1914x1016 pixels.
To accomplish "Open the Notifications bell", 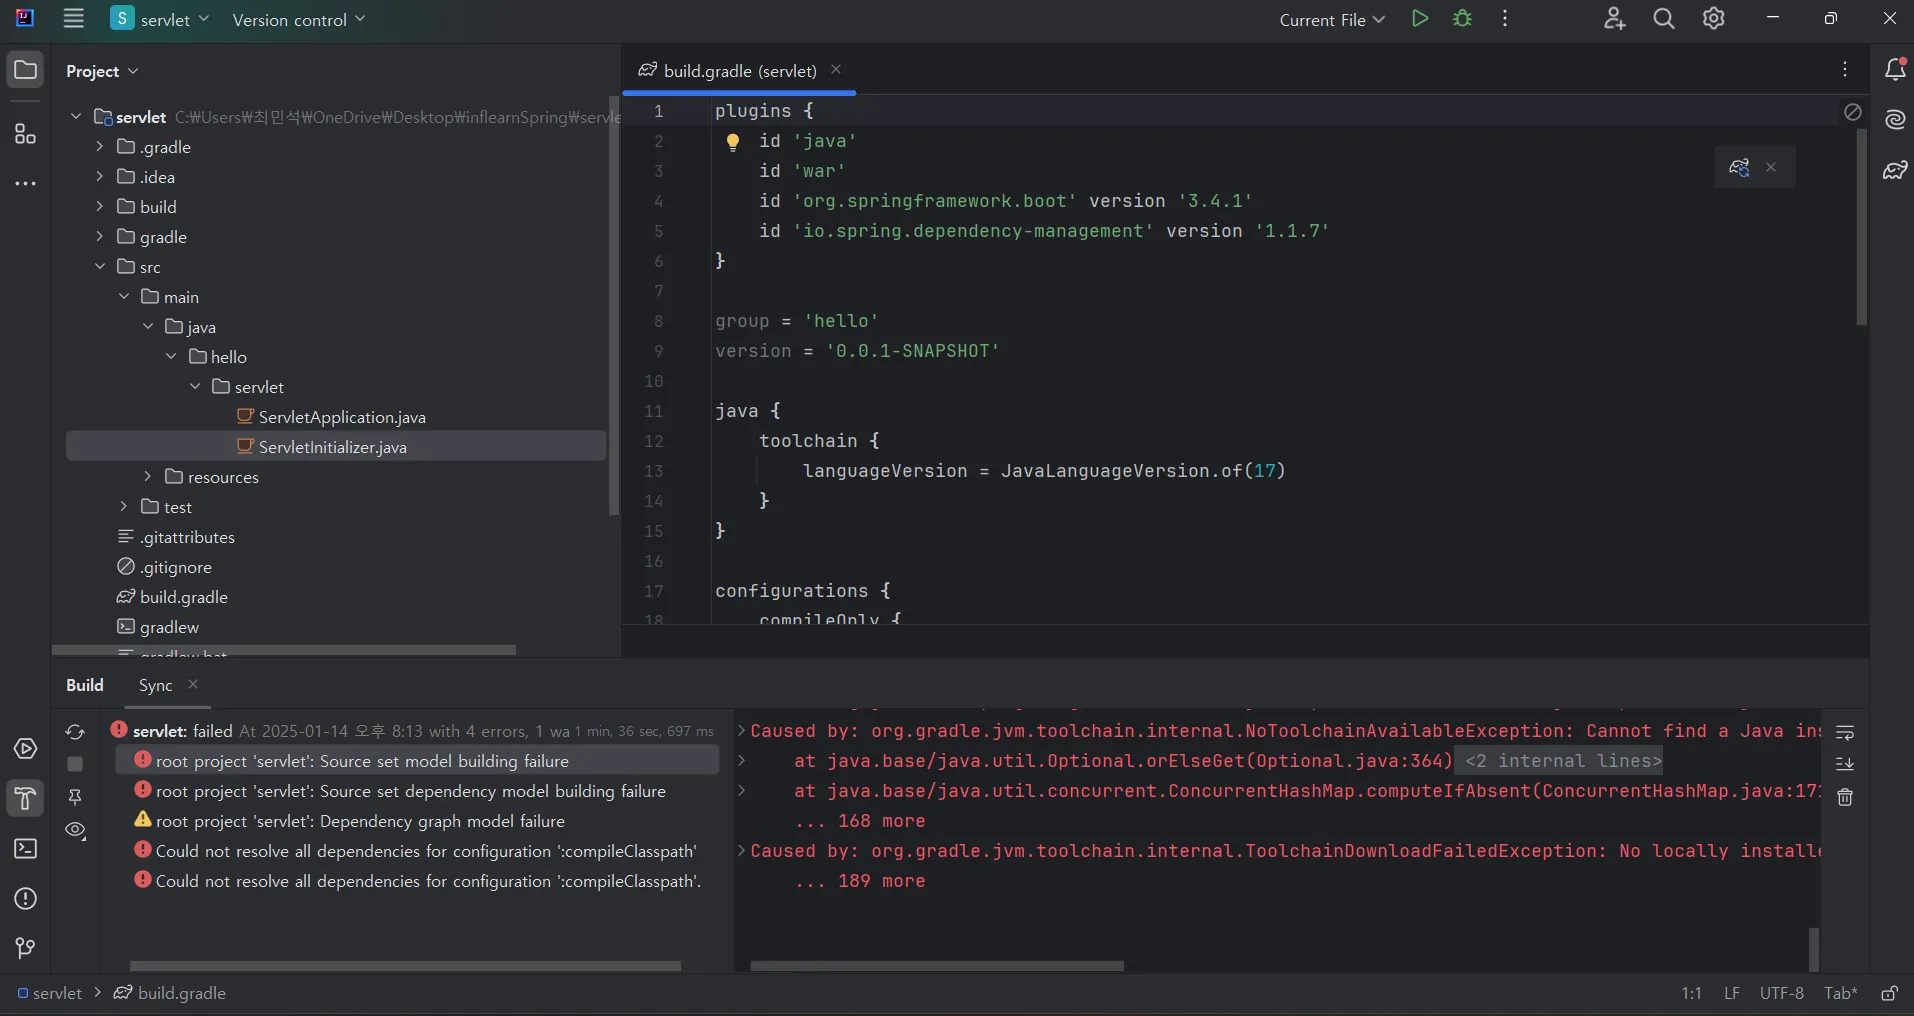I will pyautogui.click(x=1895, y=70).
